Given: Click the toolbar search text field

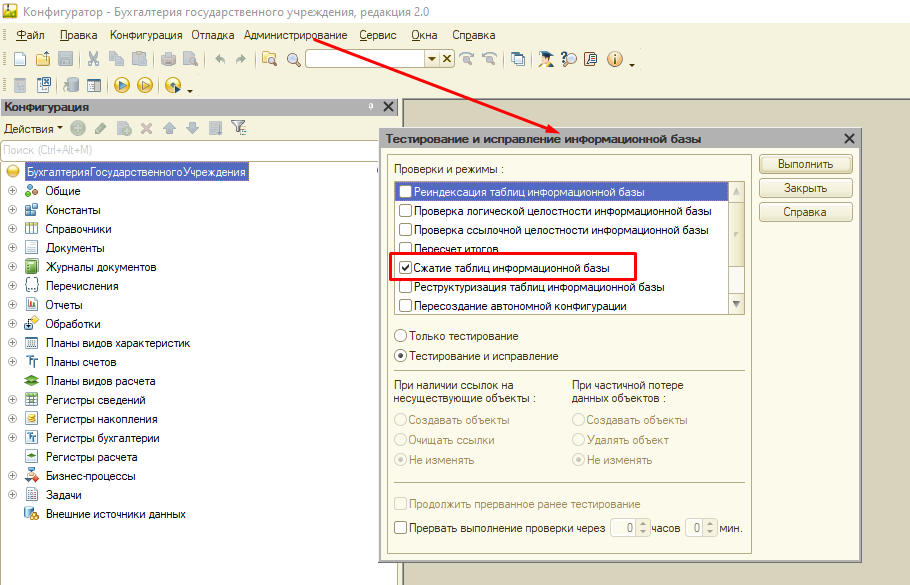Looking at the screenshot, I should (x=366, y=59).
